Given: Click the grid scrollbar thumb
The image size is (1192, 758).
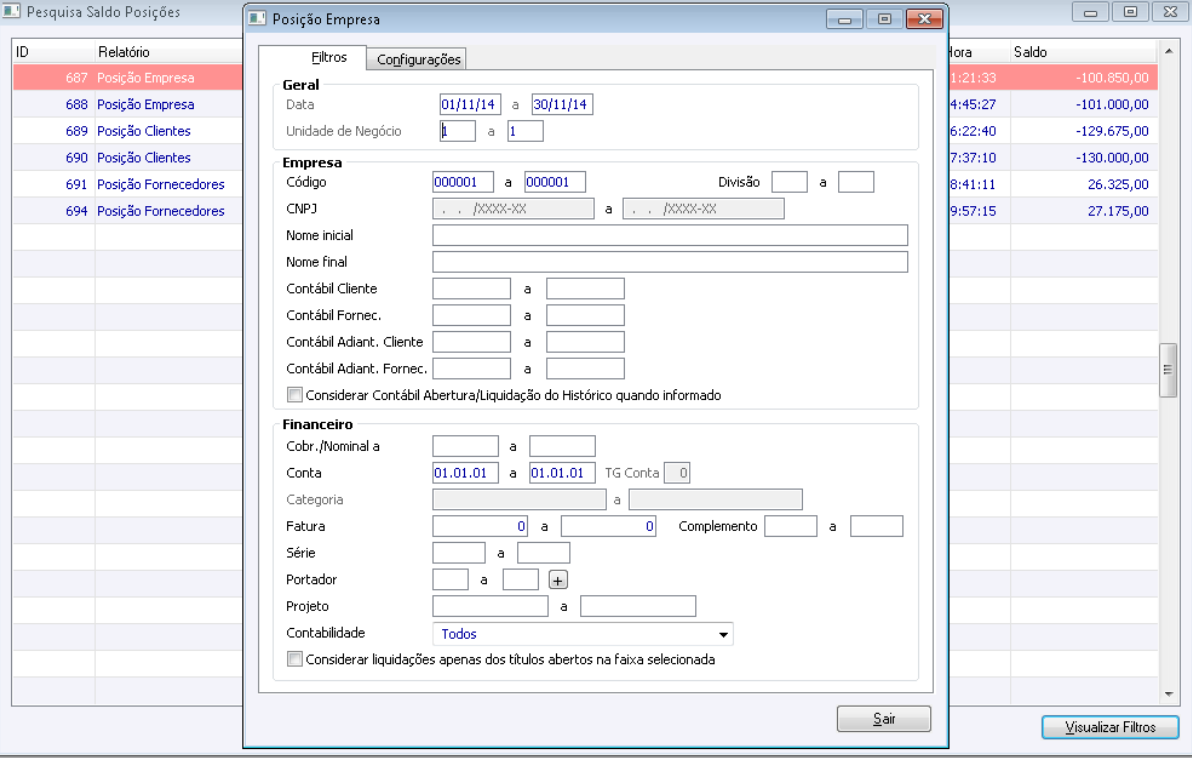Looking at the screenshot, I should [1168, 370].
